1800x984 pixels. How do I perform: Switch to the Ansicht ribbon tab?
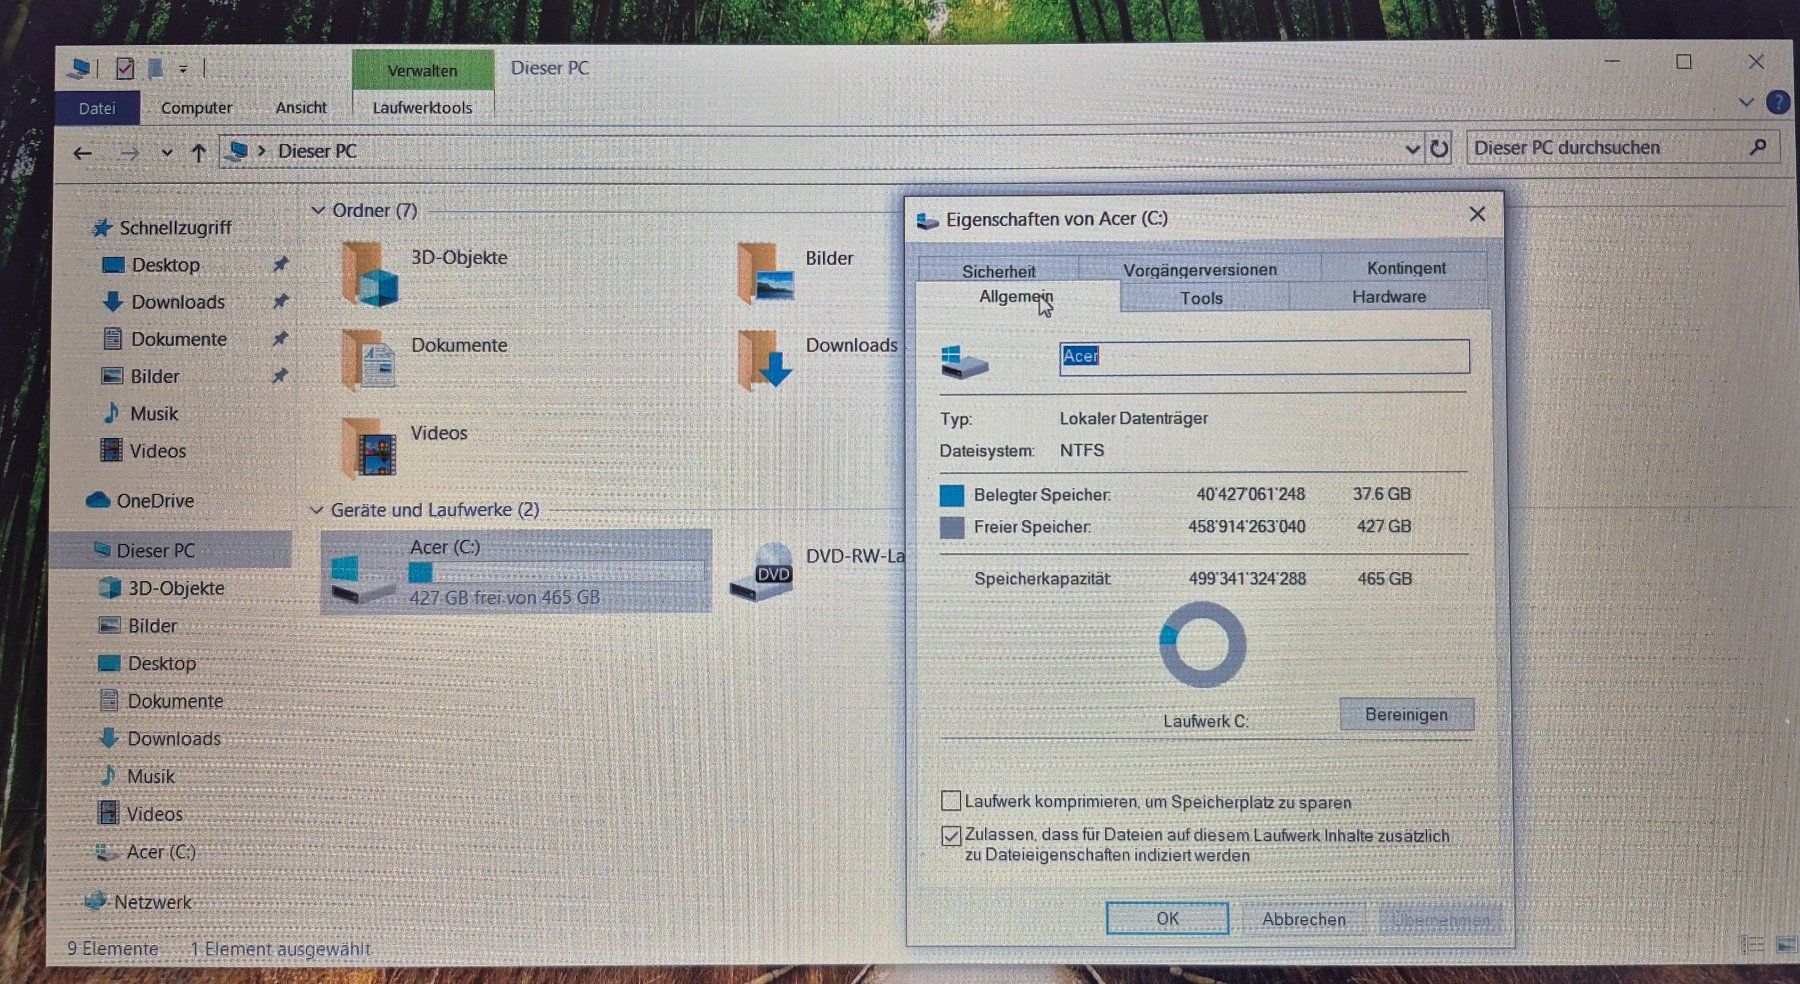[x=301, y=108]
